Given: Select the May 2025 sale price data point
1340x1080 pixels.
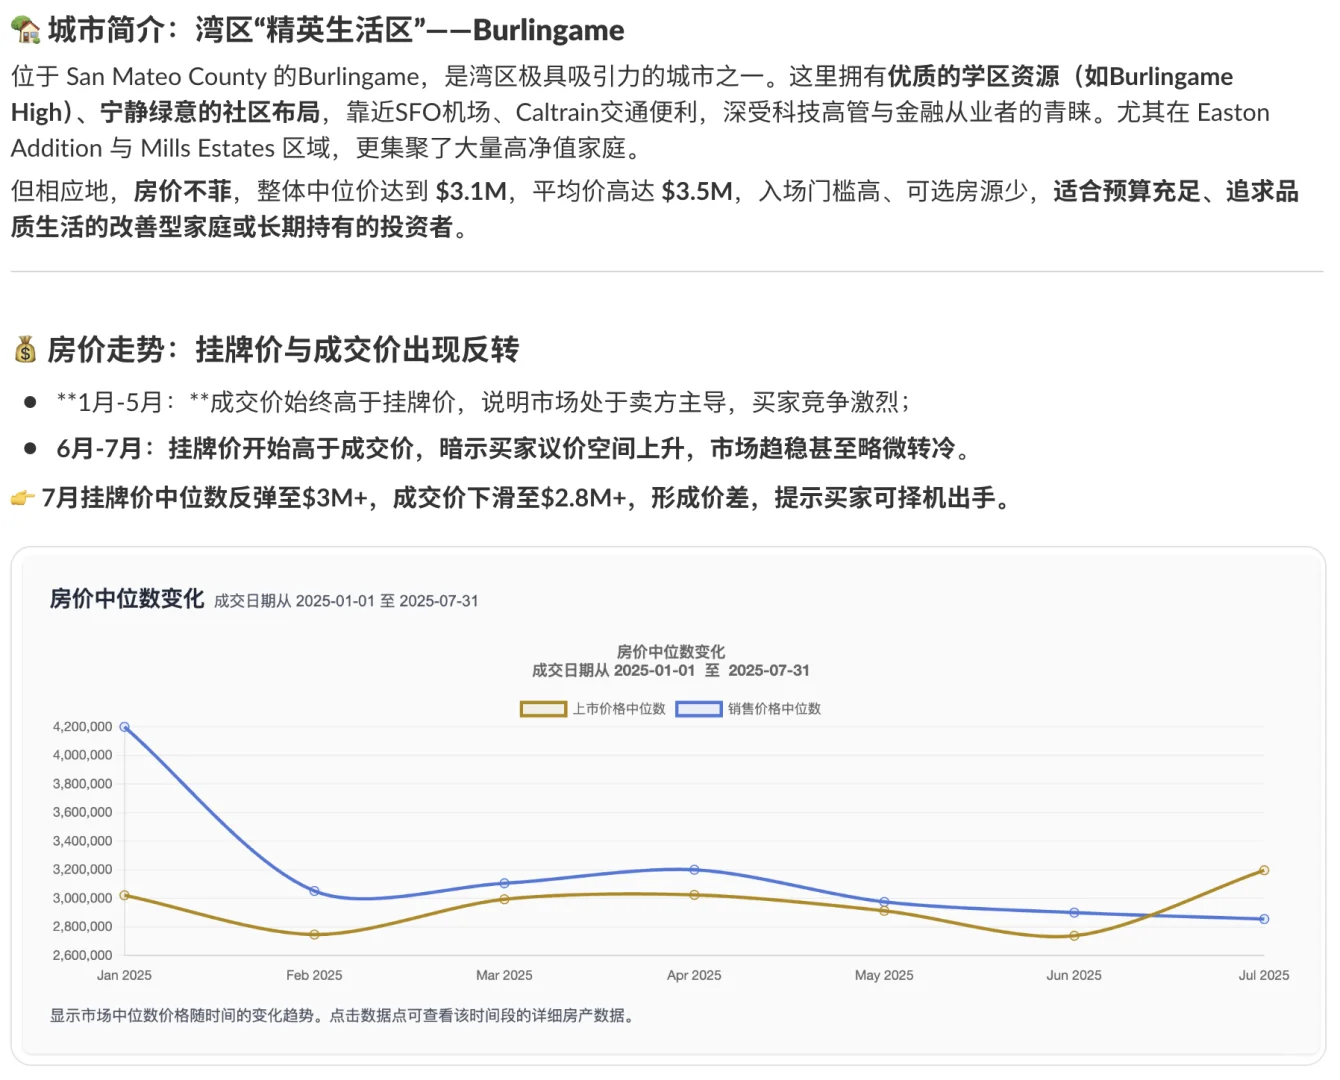Looking at the screenshot, I should [x=884, y=902].
